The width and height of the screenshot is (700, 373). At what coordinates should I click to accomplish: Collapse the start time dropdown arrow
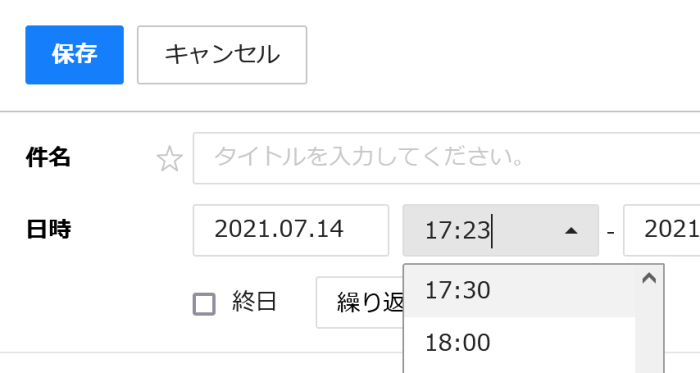(571, 231)
